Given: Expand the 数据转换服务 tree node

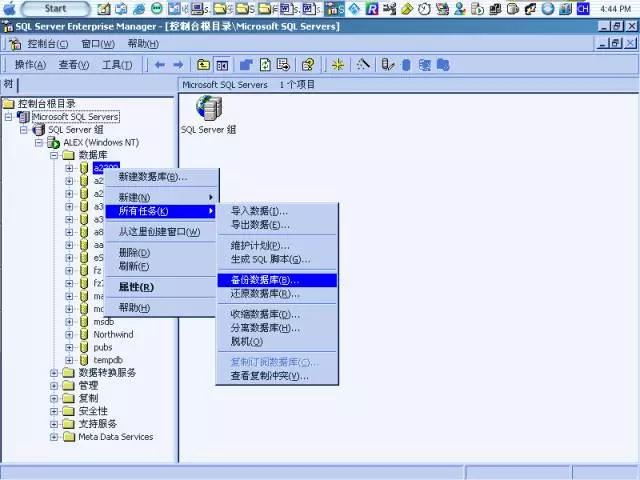Looking at the screenshot, I should (55, 372).
